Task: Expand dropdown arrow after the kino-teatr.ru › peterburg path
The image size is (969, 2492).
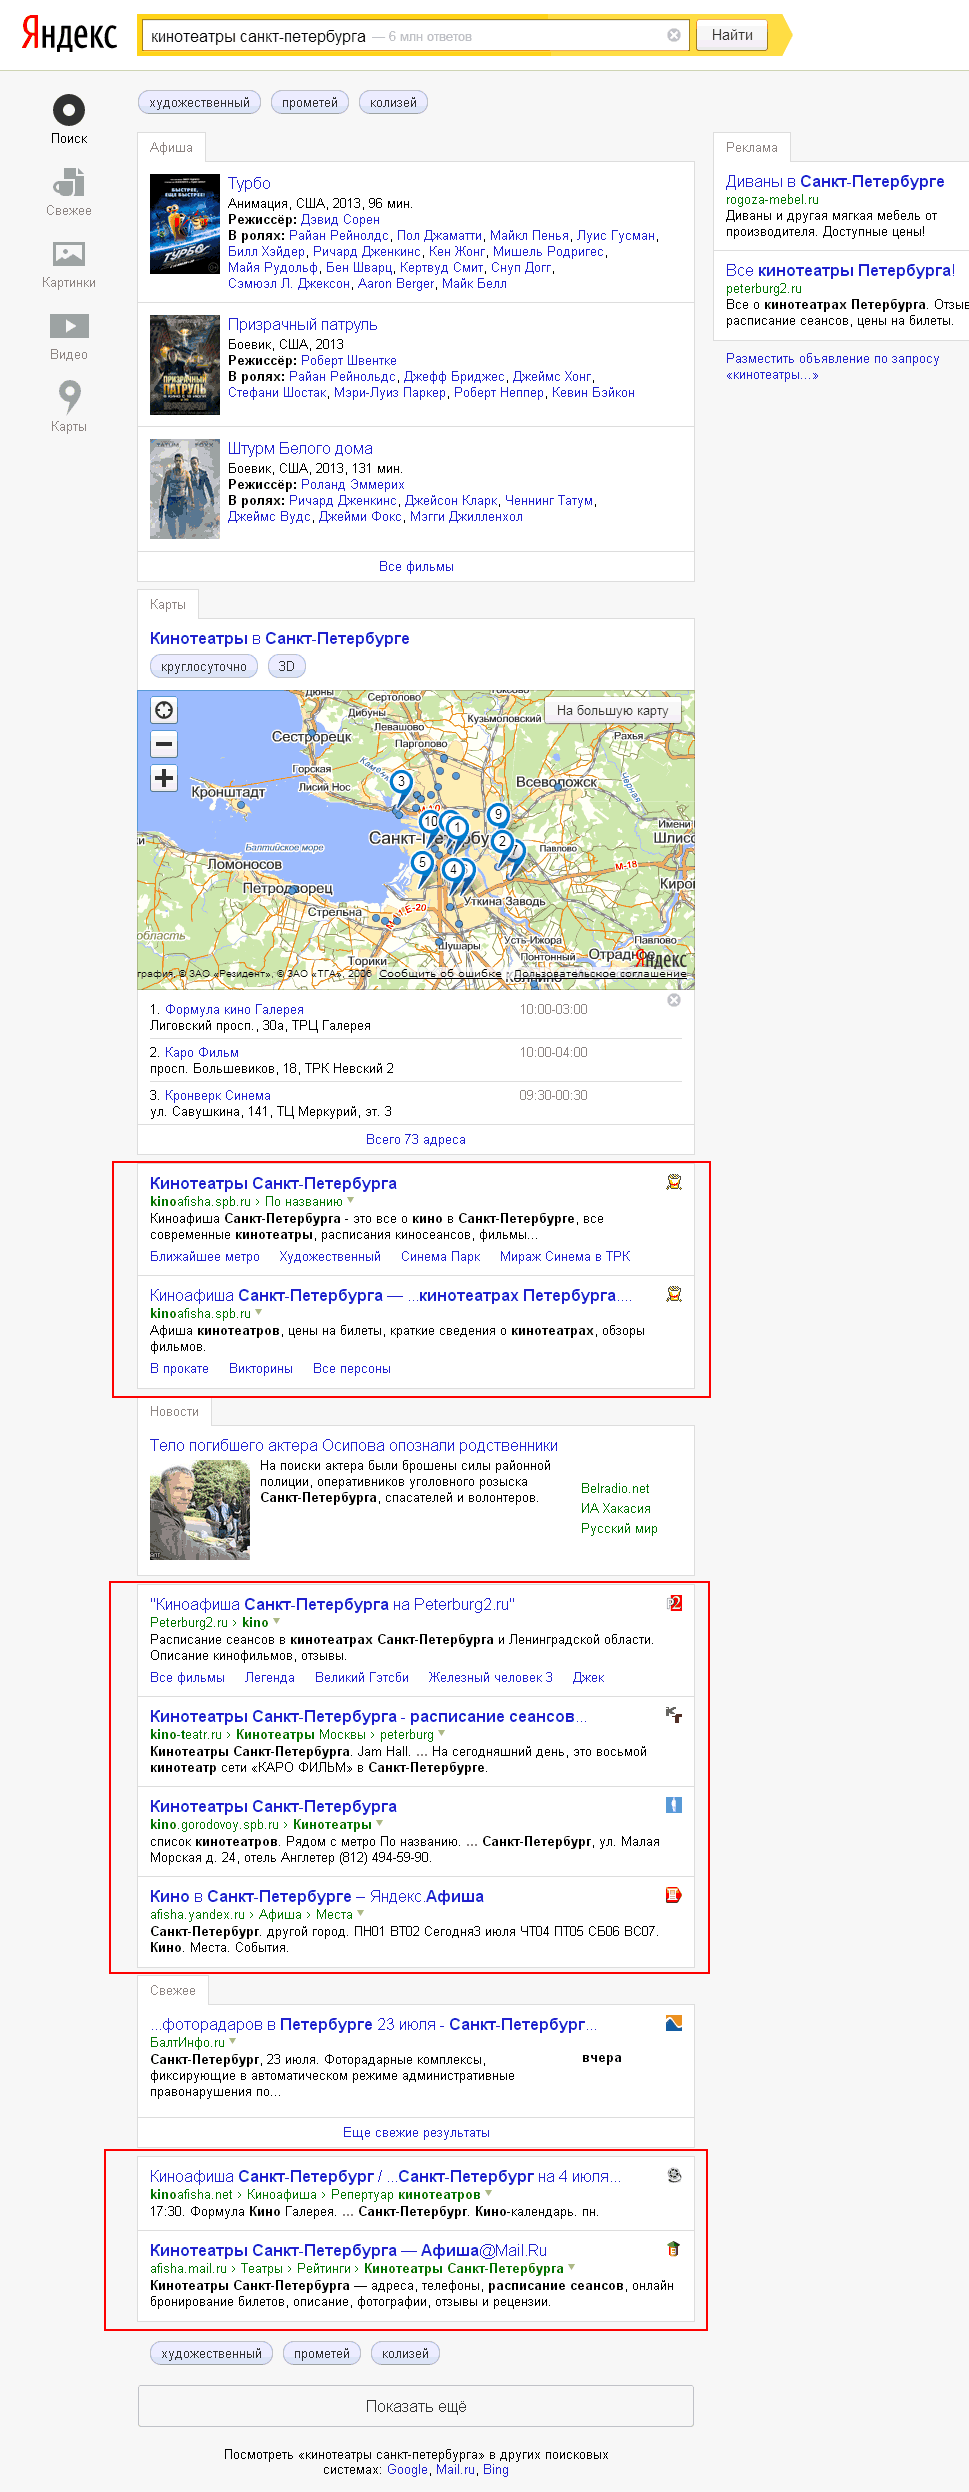Action: point(442,1733)
